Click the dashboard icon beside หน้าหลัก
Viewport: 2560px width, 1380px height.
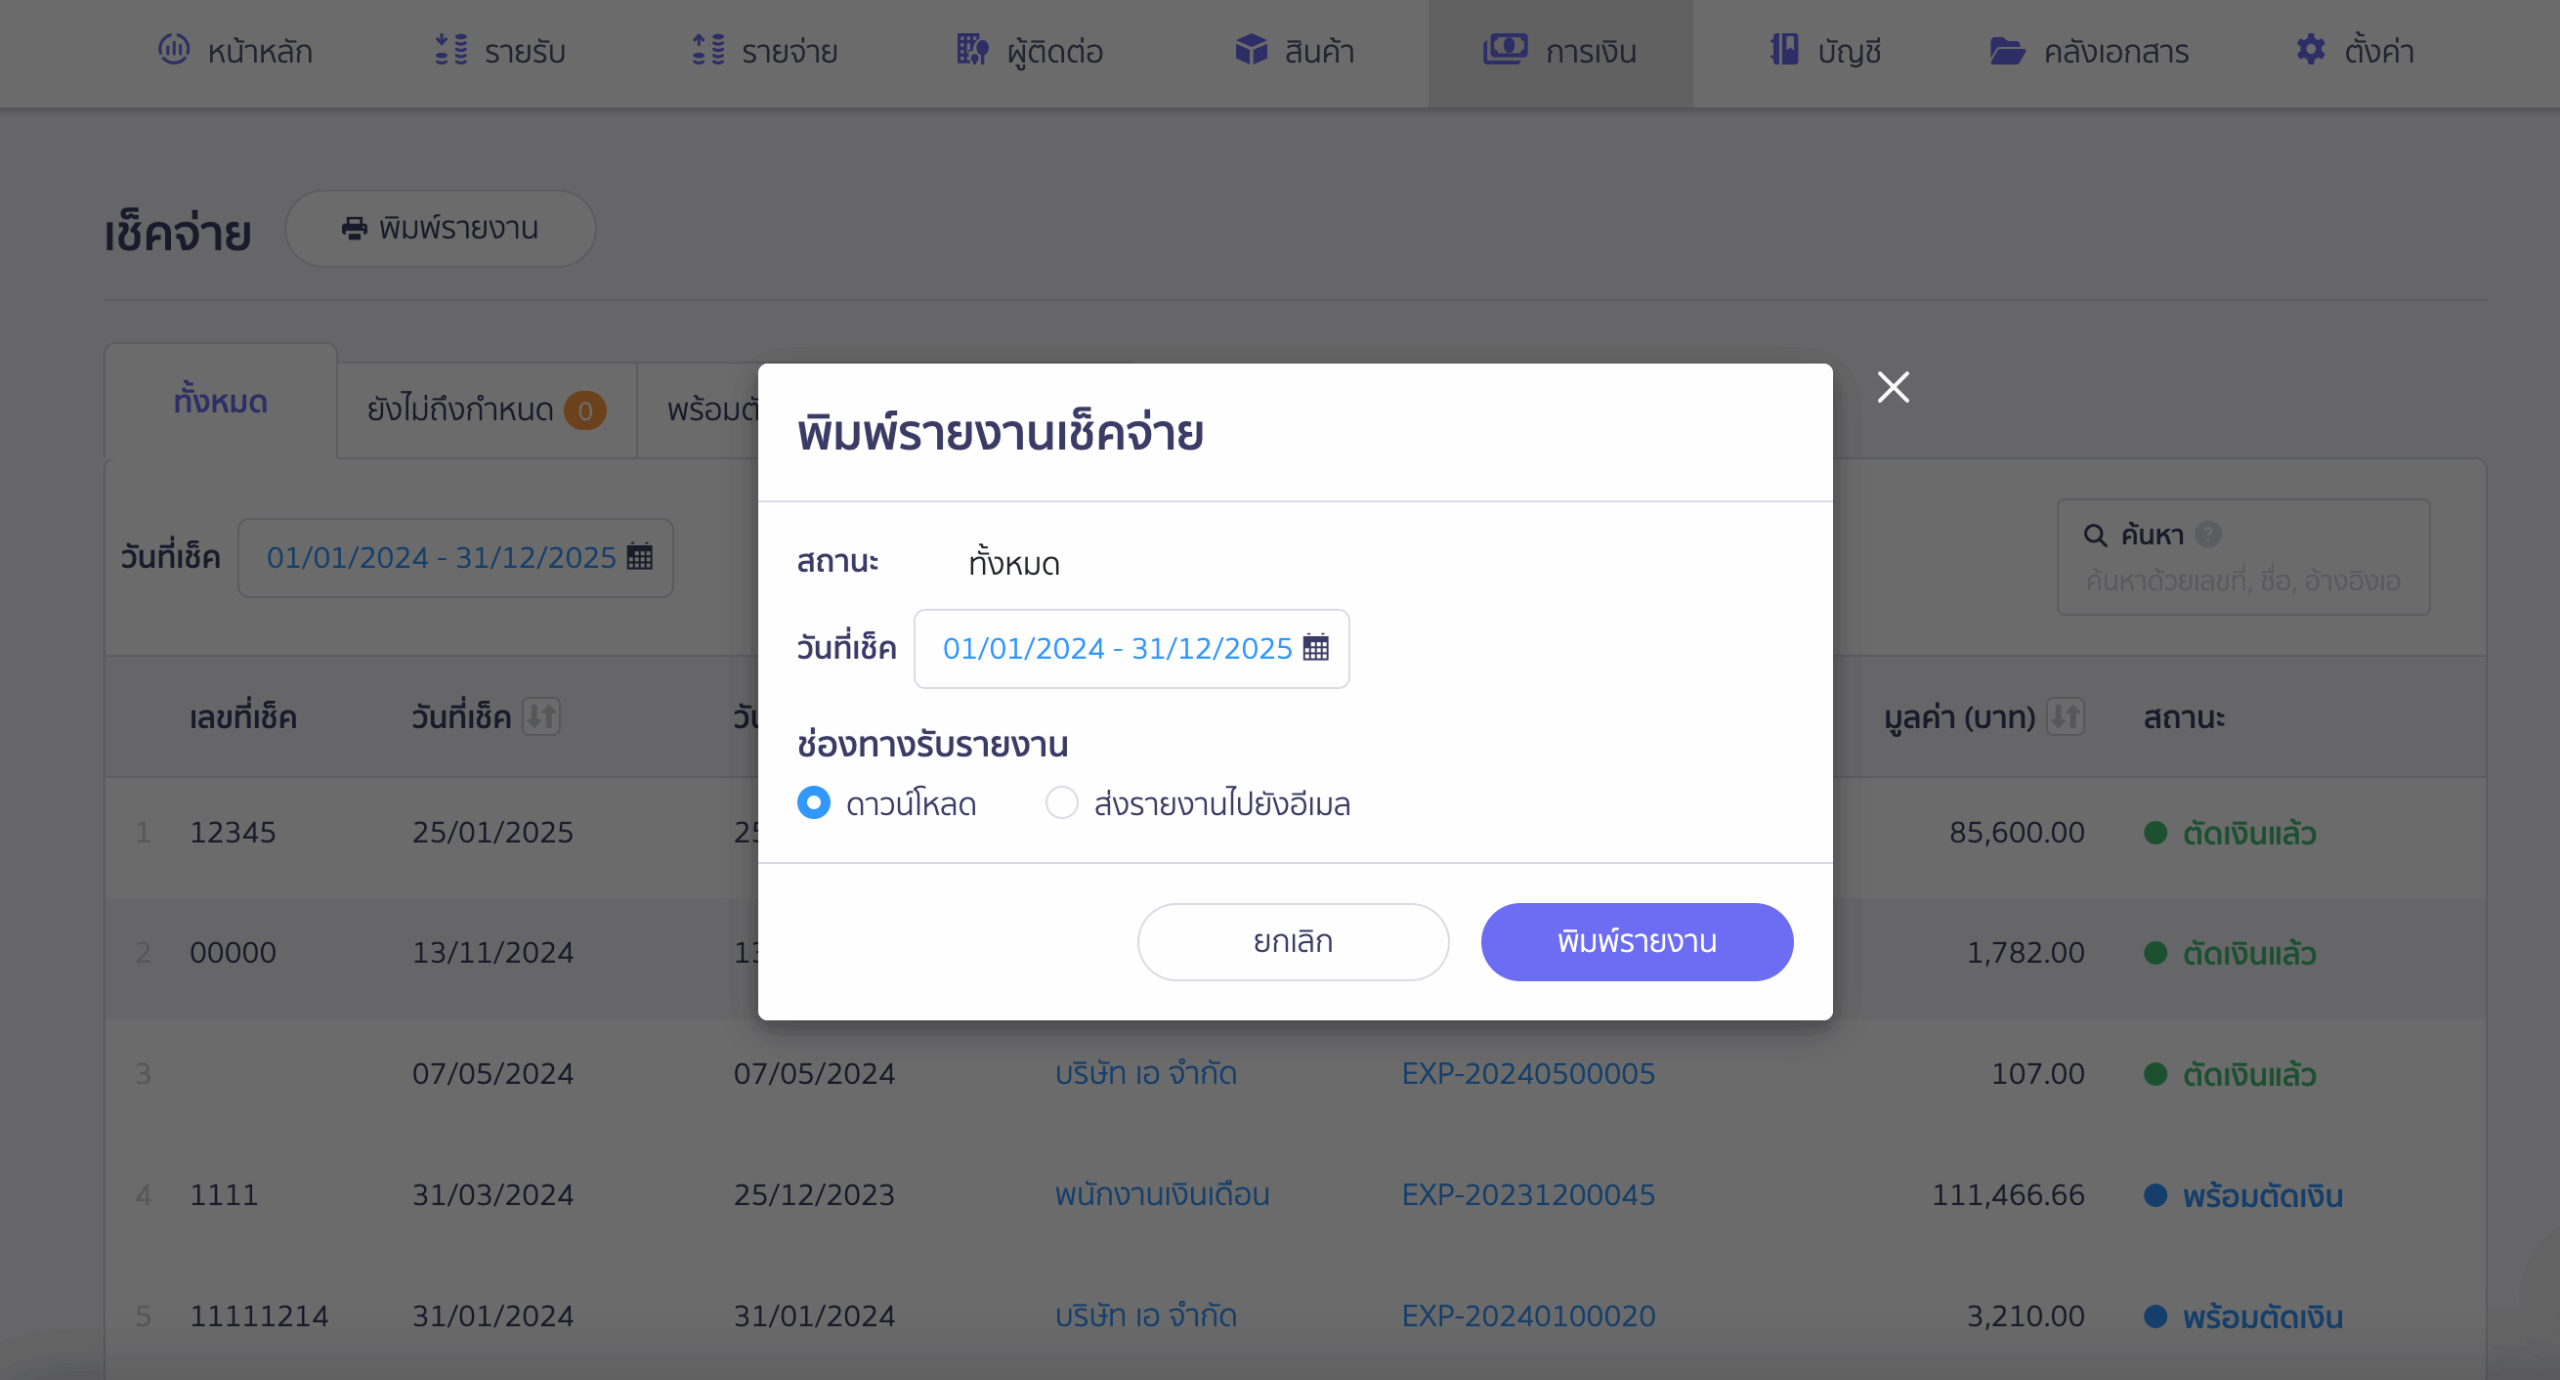173,49
